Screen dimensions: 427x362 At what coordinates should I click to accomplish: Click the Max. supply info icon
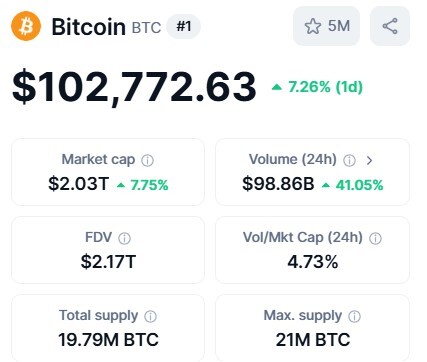(x=354, y=316)
